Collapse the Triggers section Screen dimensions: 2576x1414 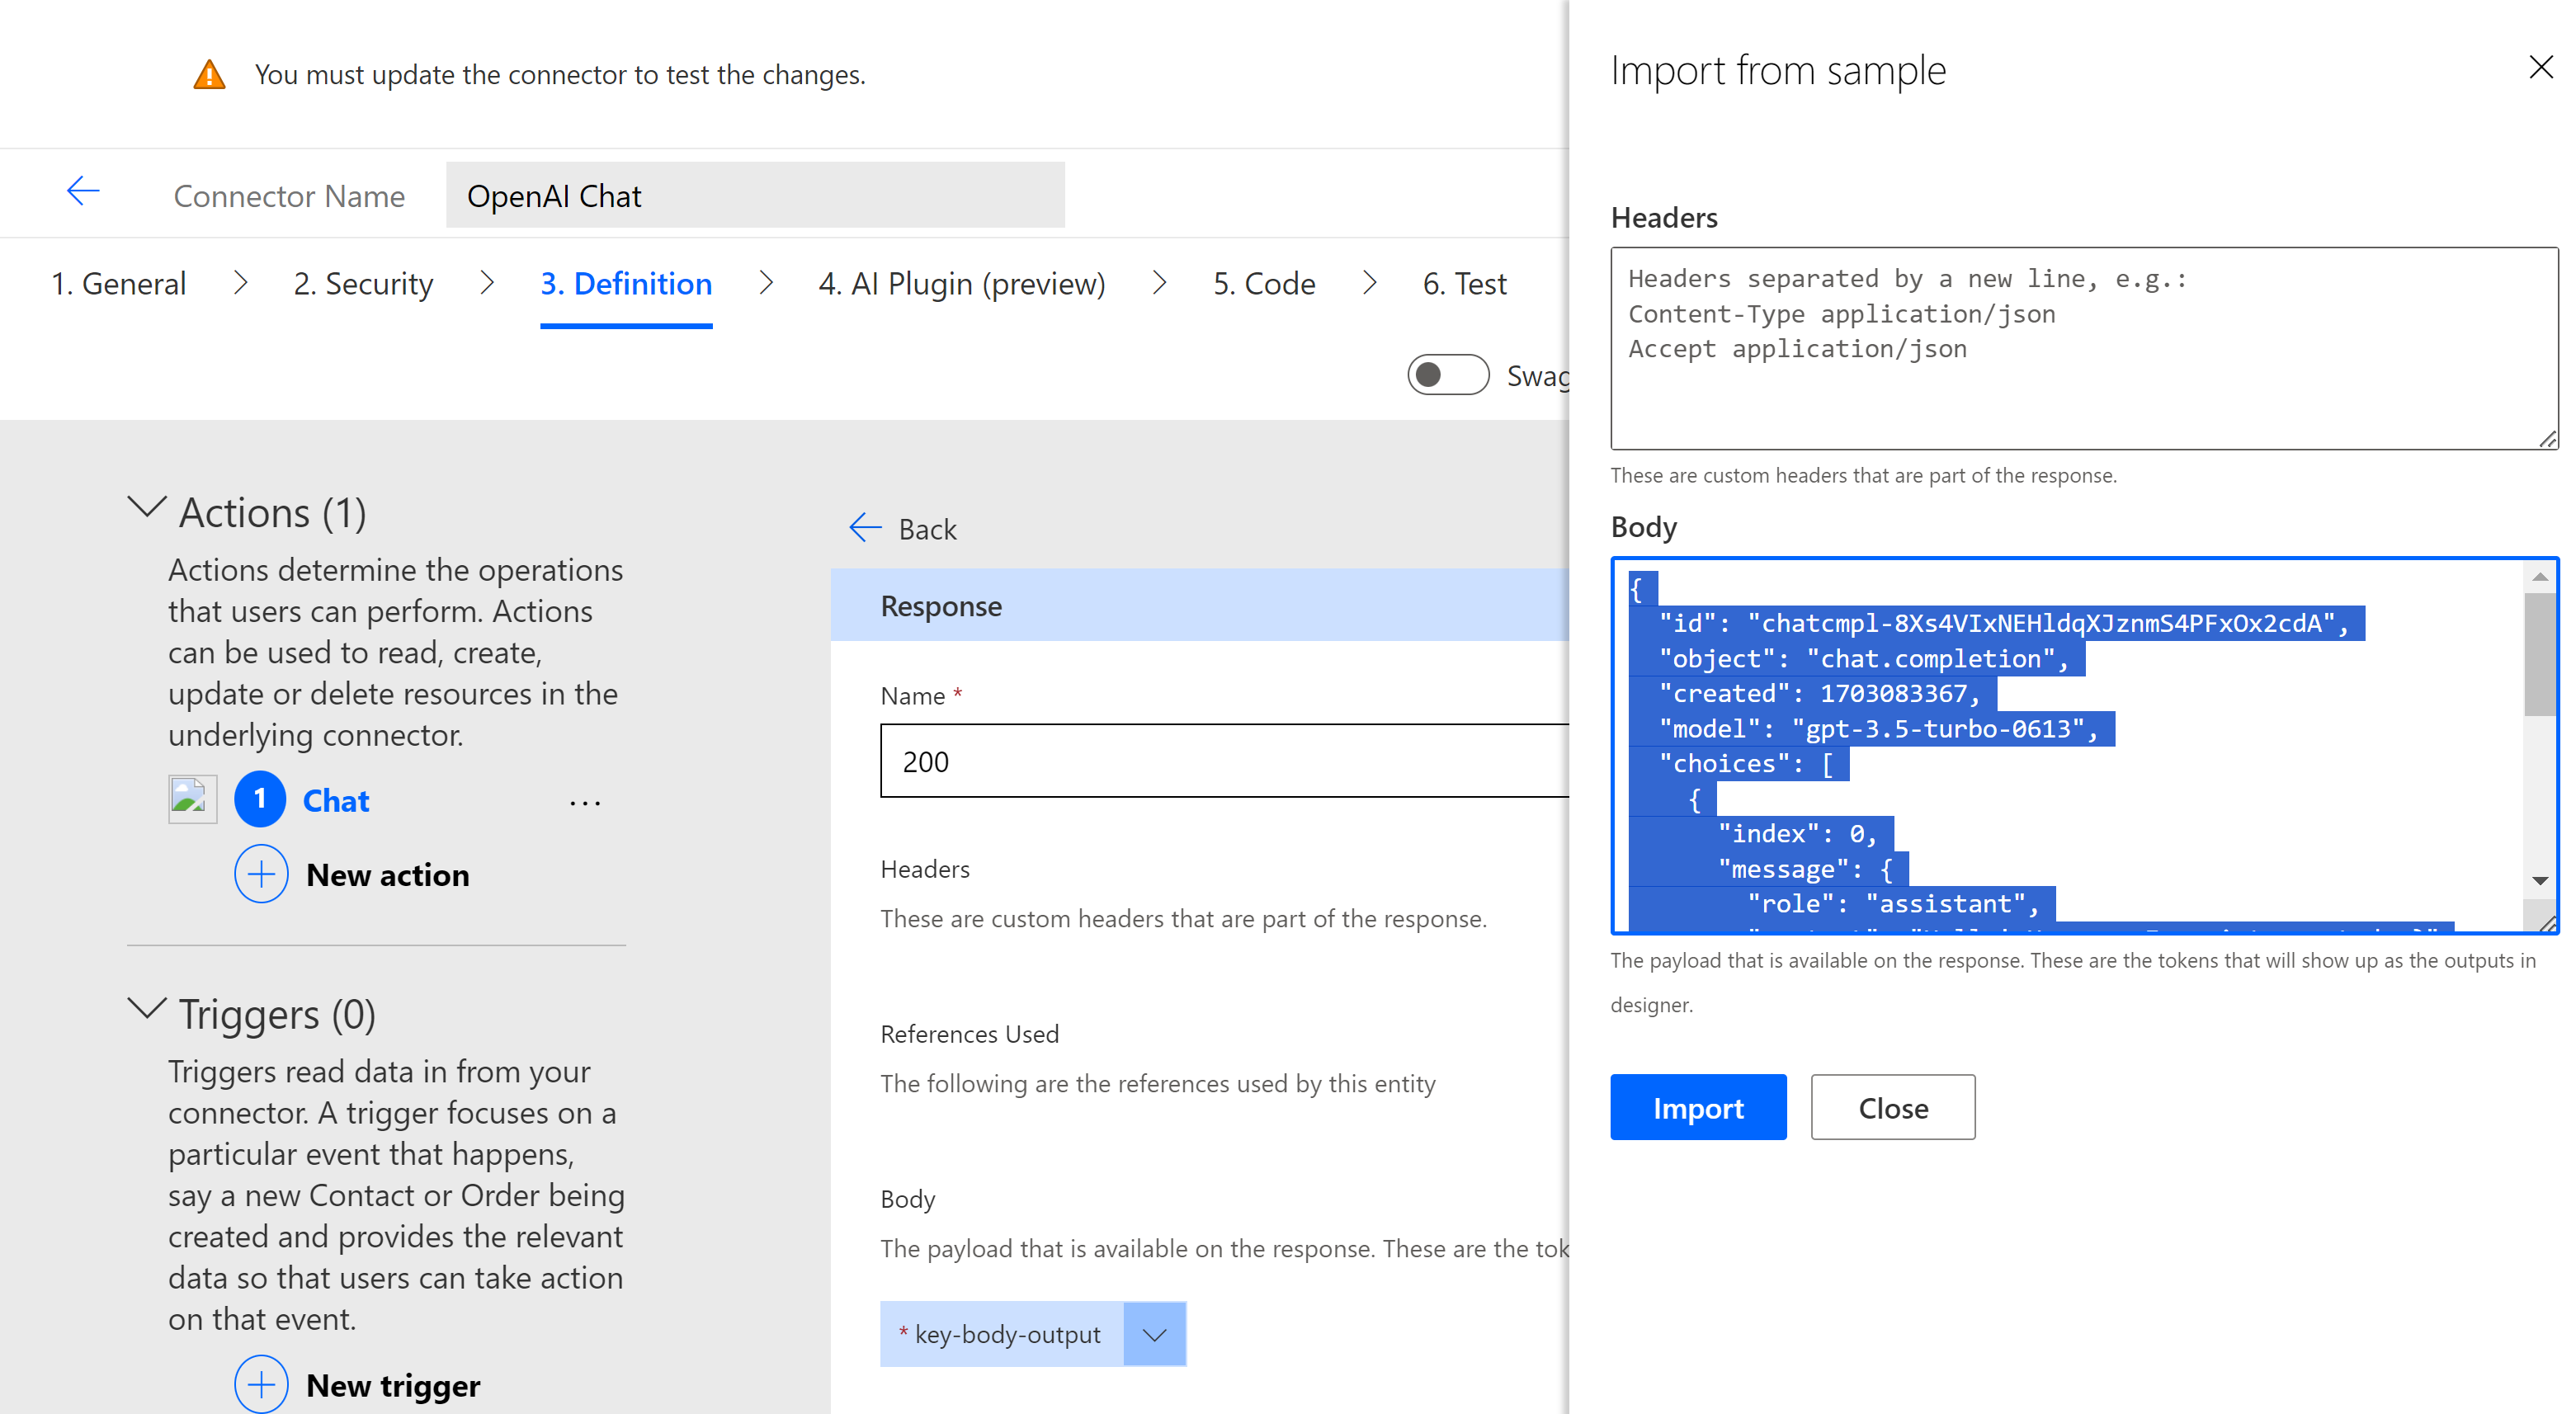point(147,1010)
